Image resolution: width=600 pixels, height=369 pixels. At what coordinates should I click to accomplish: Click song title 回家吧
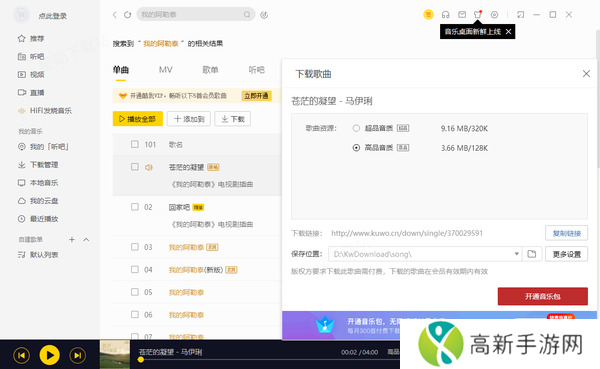179,207
